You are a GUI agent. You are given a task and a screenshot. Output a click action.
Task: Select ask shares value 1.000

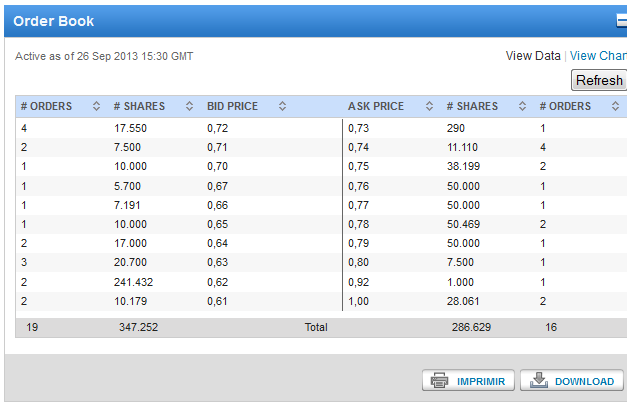[x=460, y=282]
